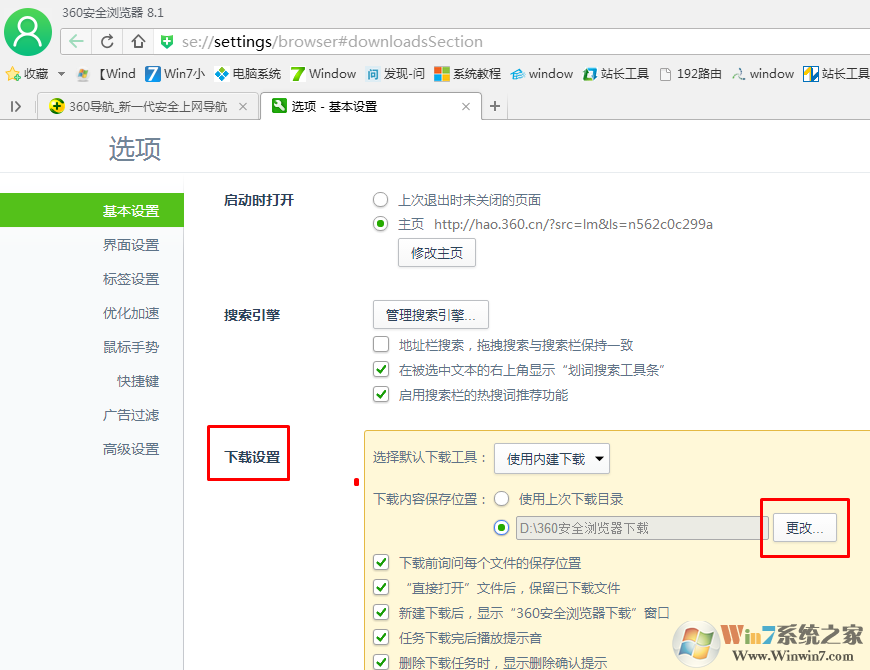Select 上次退出时未关闭的页面 radio option
870x670 pixels.
(380, 200)
